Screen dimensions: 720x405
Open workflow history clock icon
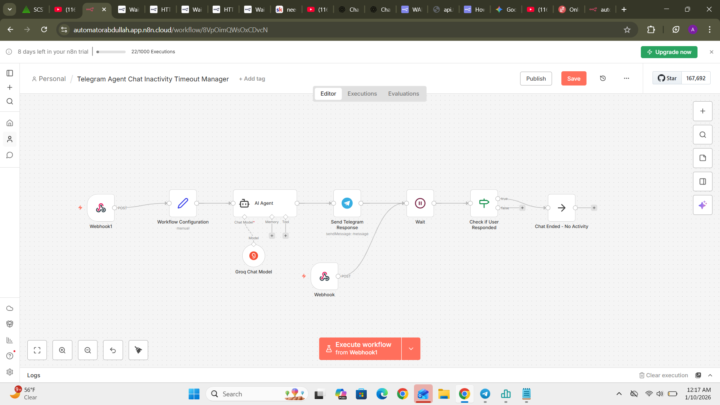coord(603,79)
